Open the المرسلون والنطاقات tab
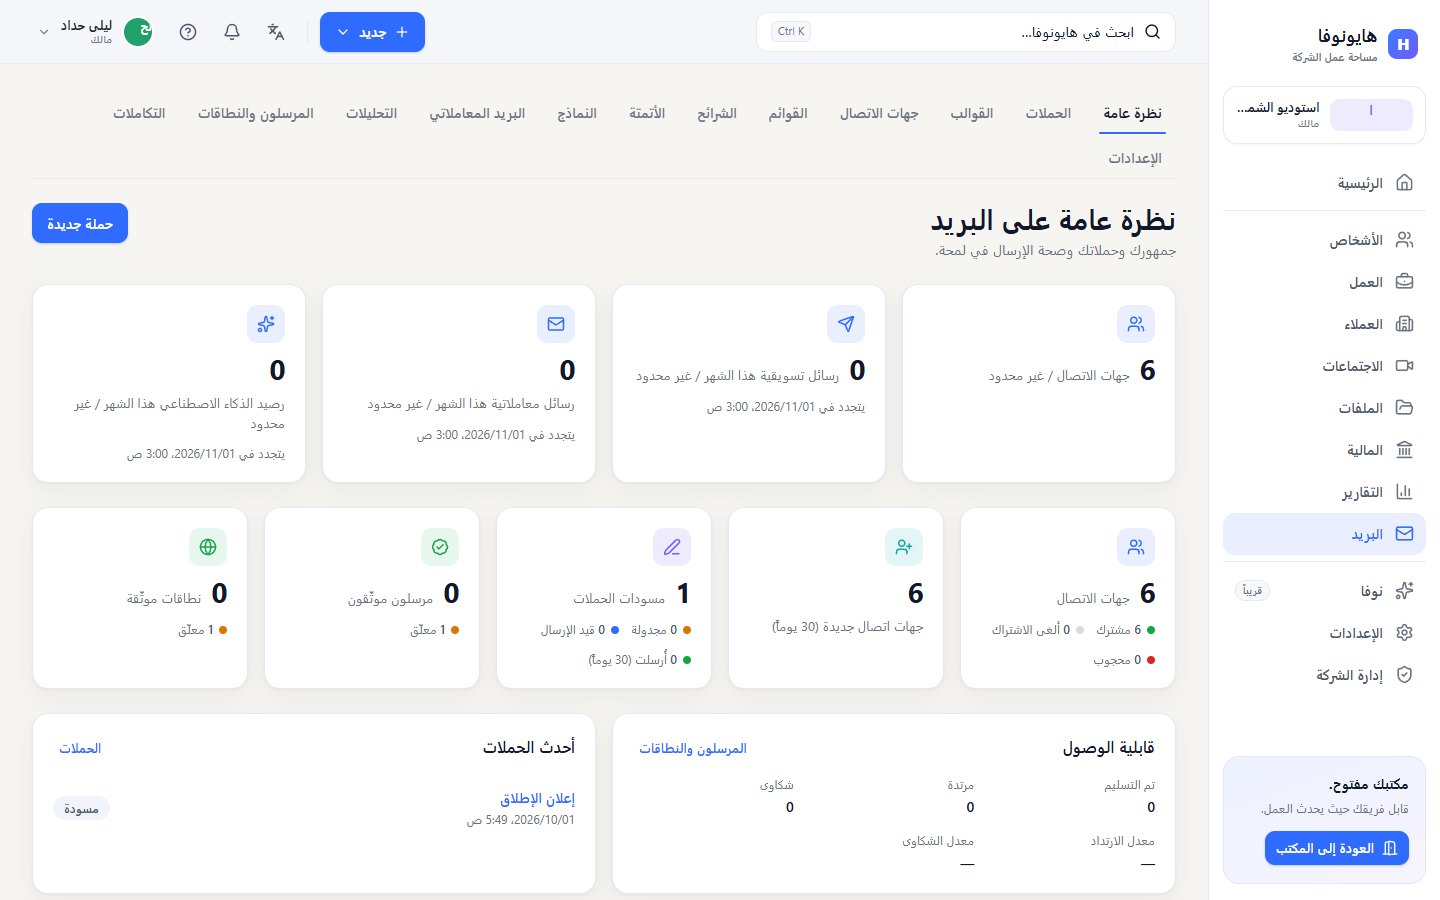Screen dimensions: 1440x900 pyautogui.click(x=256, y=113)
